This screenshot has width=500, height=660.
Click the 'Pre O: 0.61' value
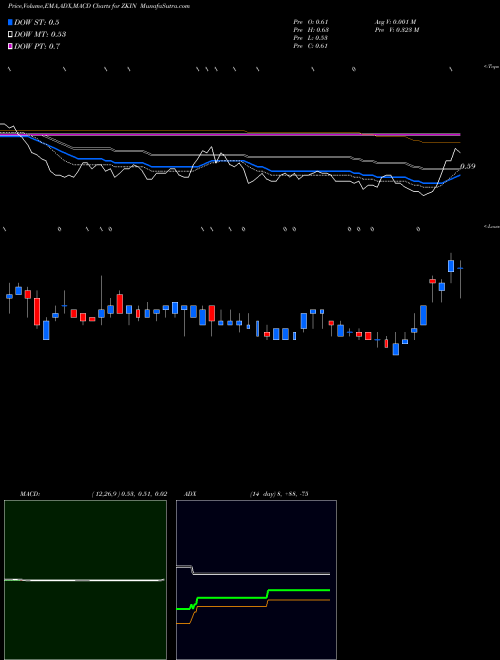click(311, 22)
